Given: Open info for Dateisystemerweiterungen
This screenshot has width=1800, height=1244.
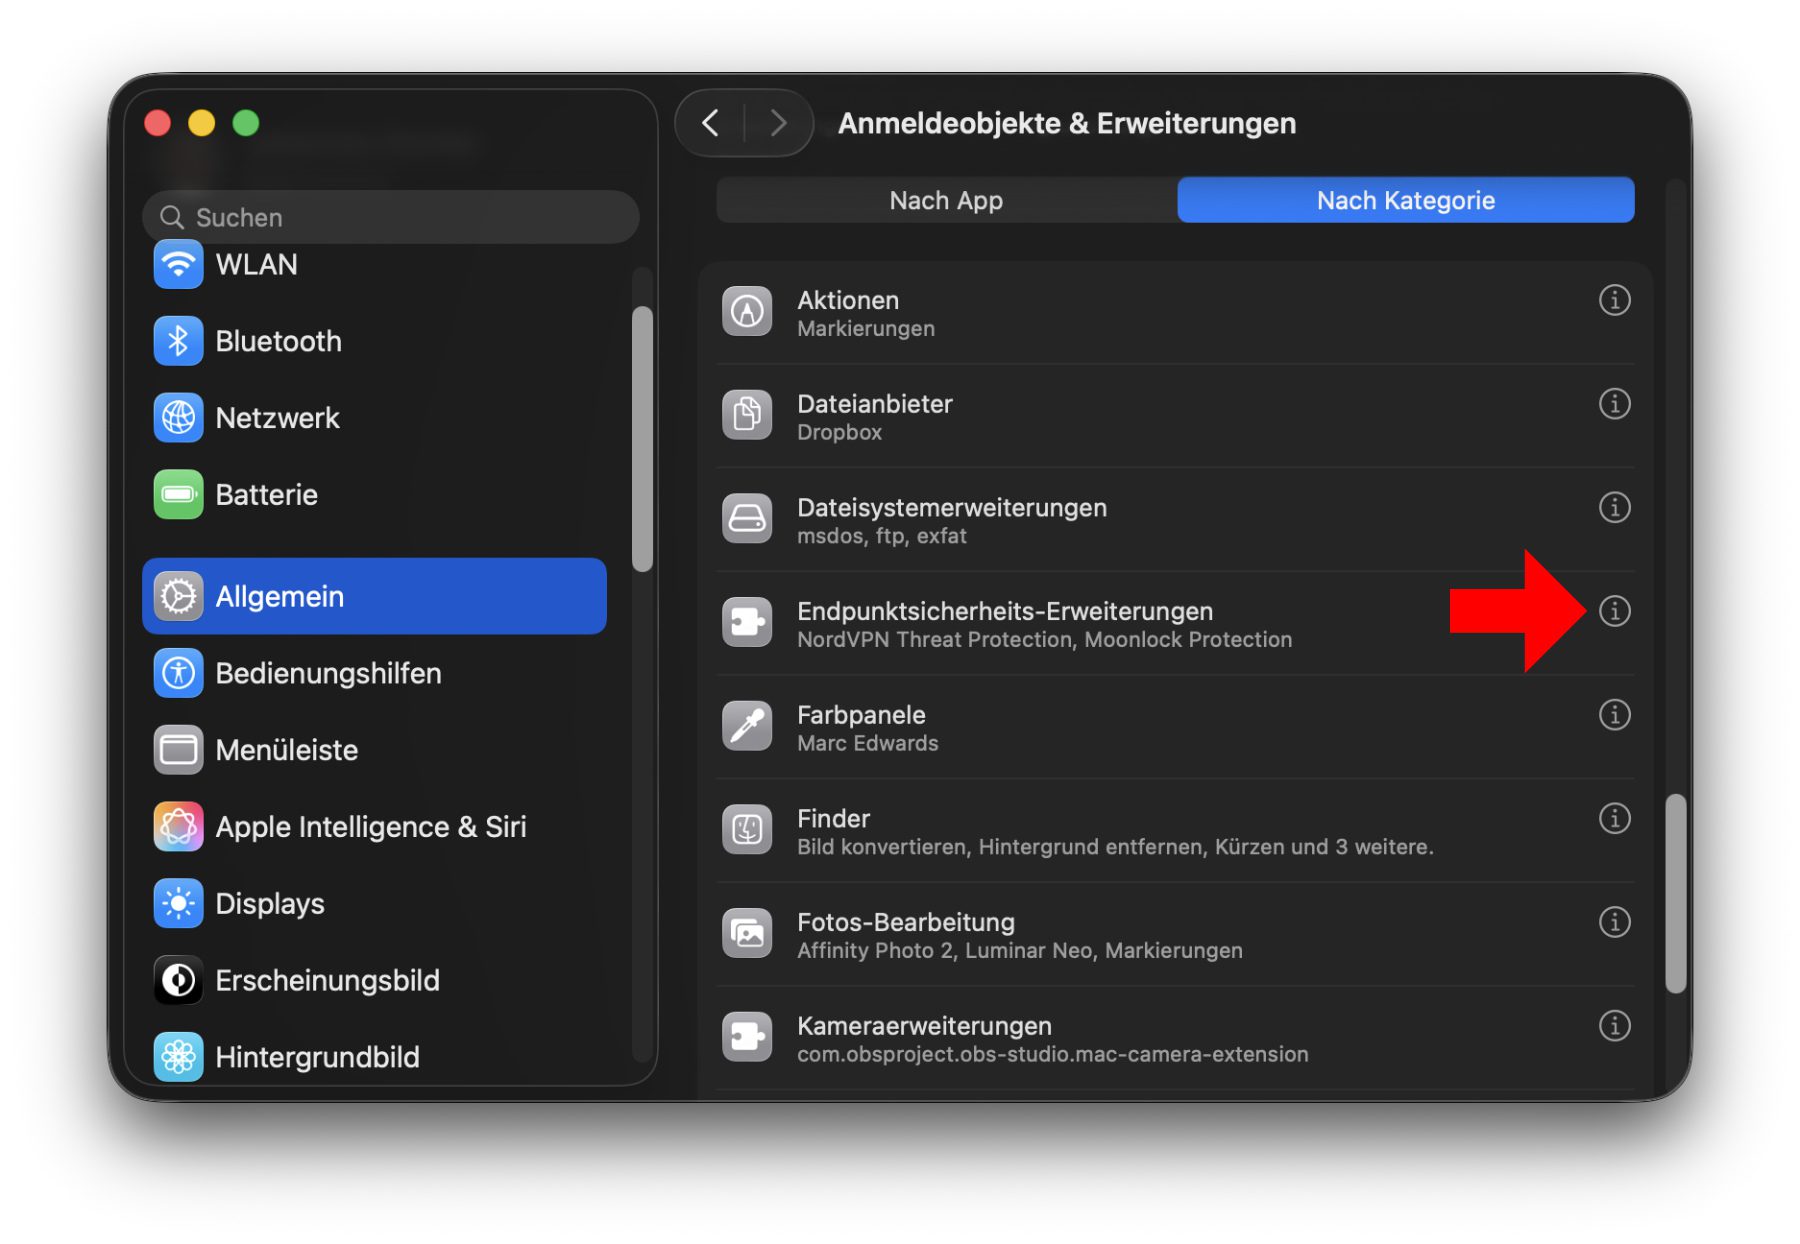Looking at the screenshot, I should (1613, 508).
